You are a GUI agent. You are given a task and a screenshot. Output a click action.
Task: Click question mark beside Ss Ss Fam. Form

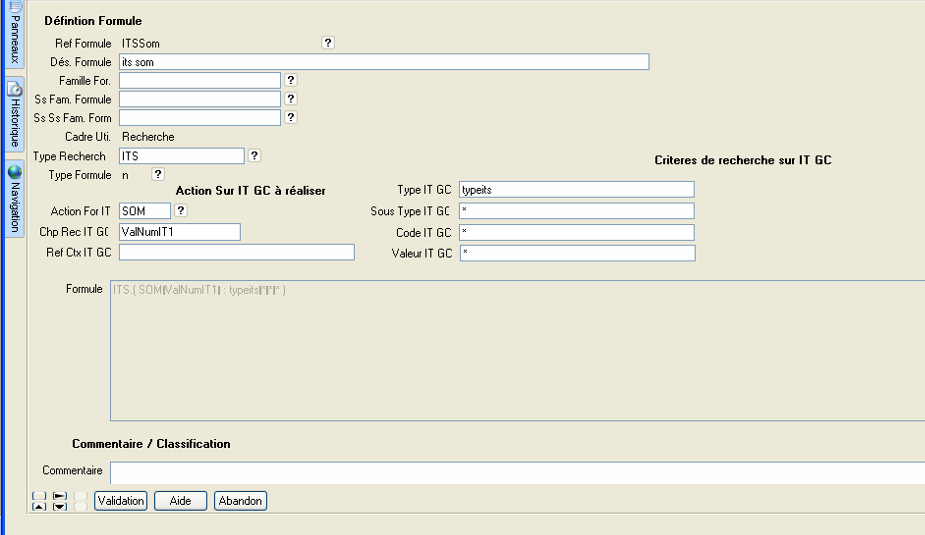tap(291, 117)
